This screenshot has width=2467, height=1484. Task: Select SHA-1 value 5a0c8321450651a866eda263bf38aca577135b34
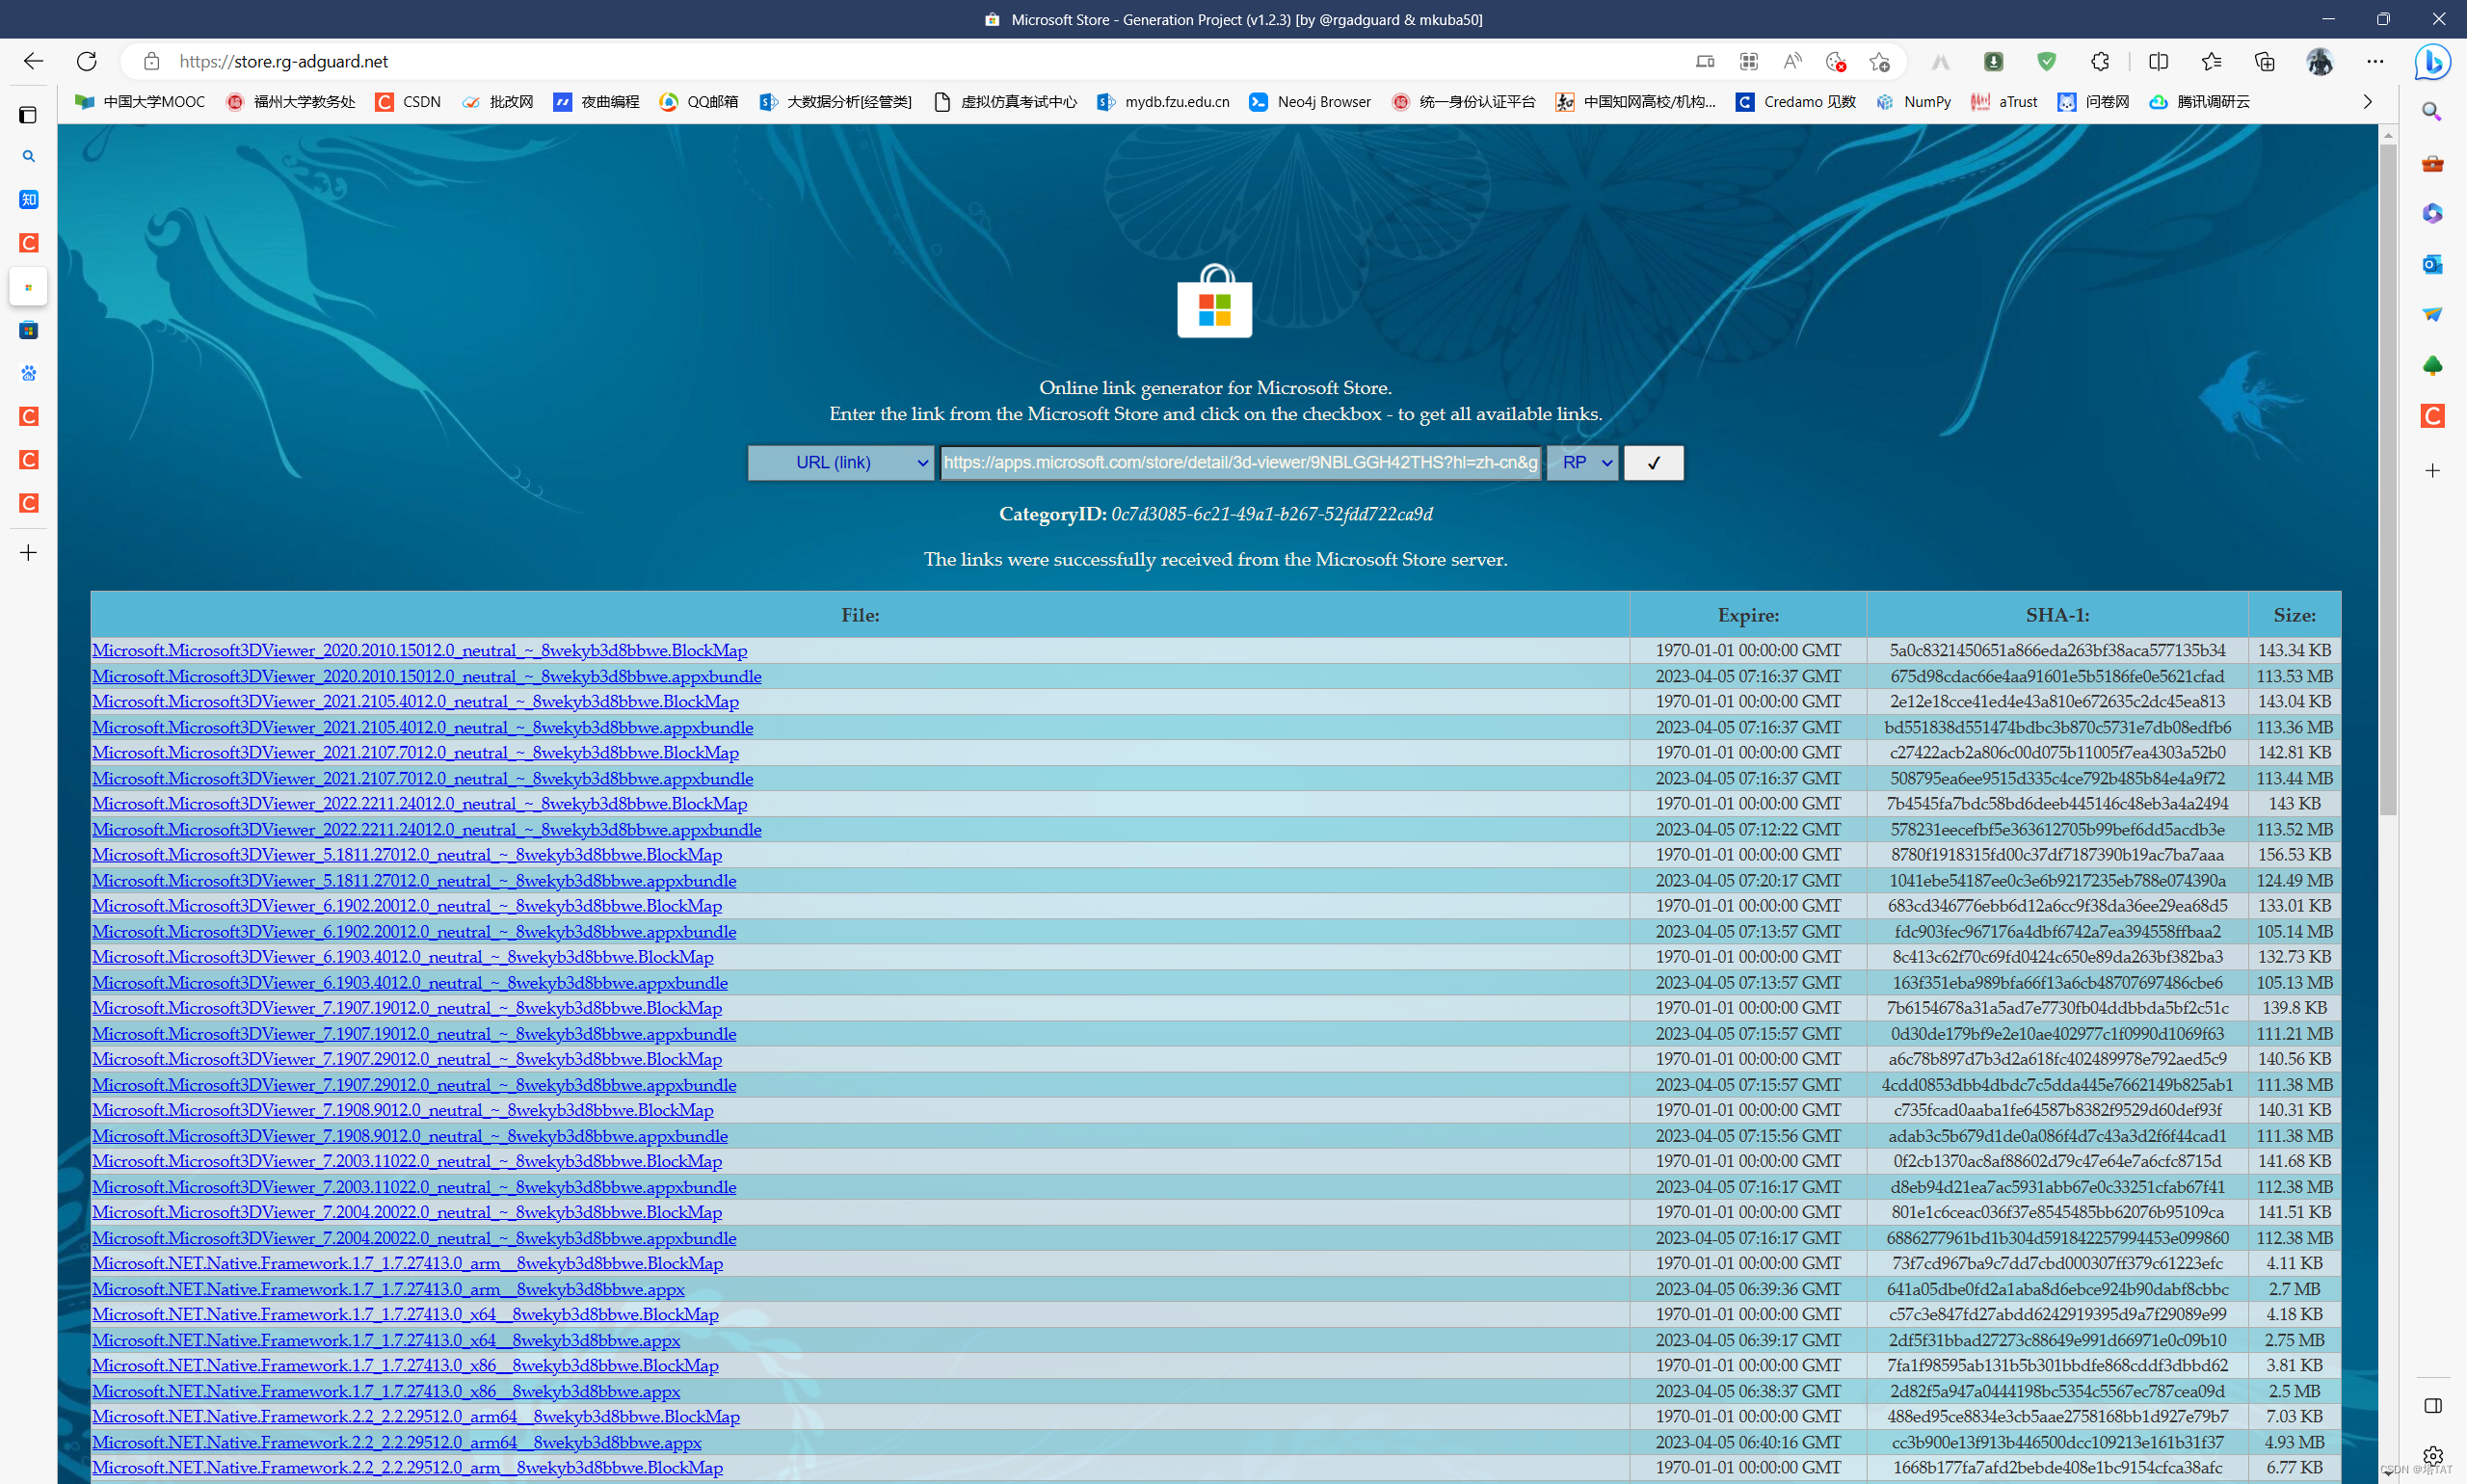point(2057,650)
